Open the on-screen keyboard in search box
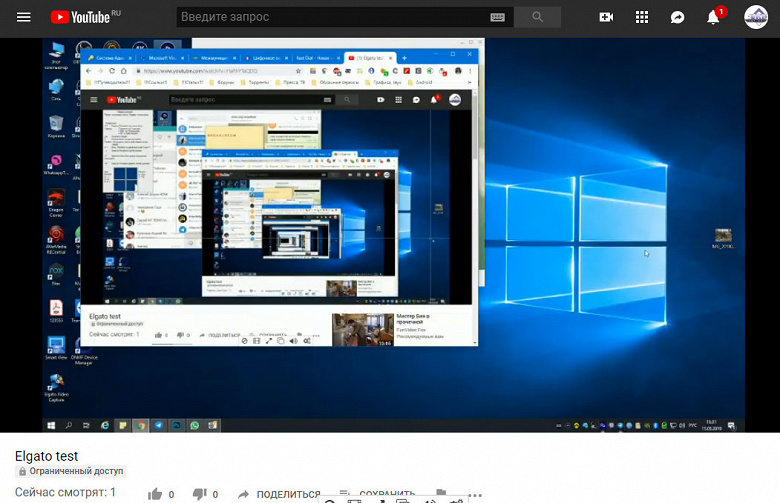Screen dimensions: 780x503 click(497, 17)
